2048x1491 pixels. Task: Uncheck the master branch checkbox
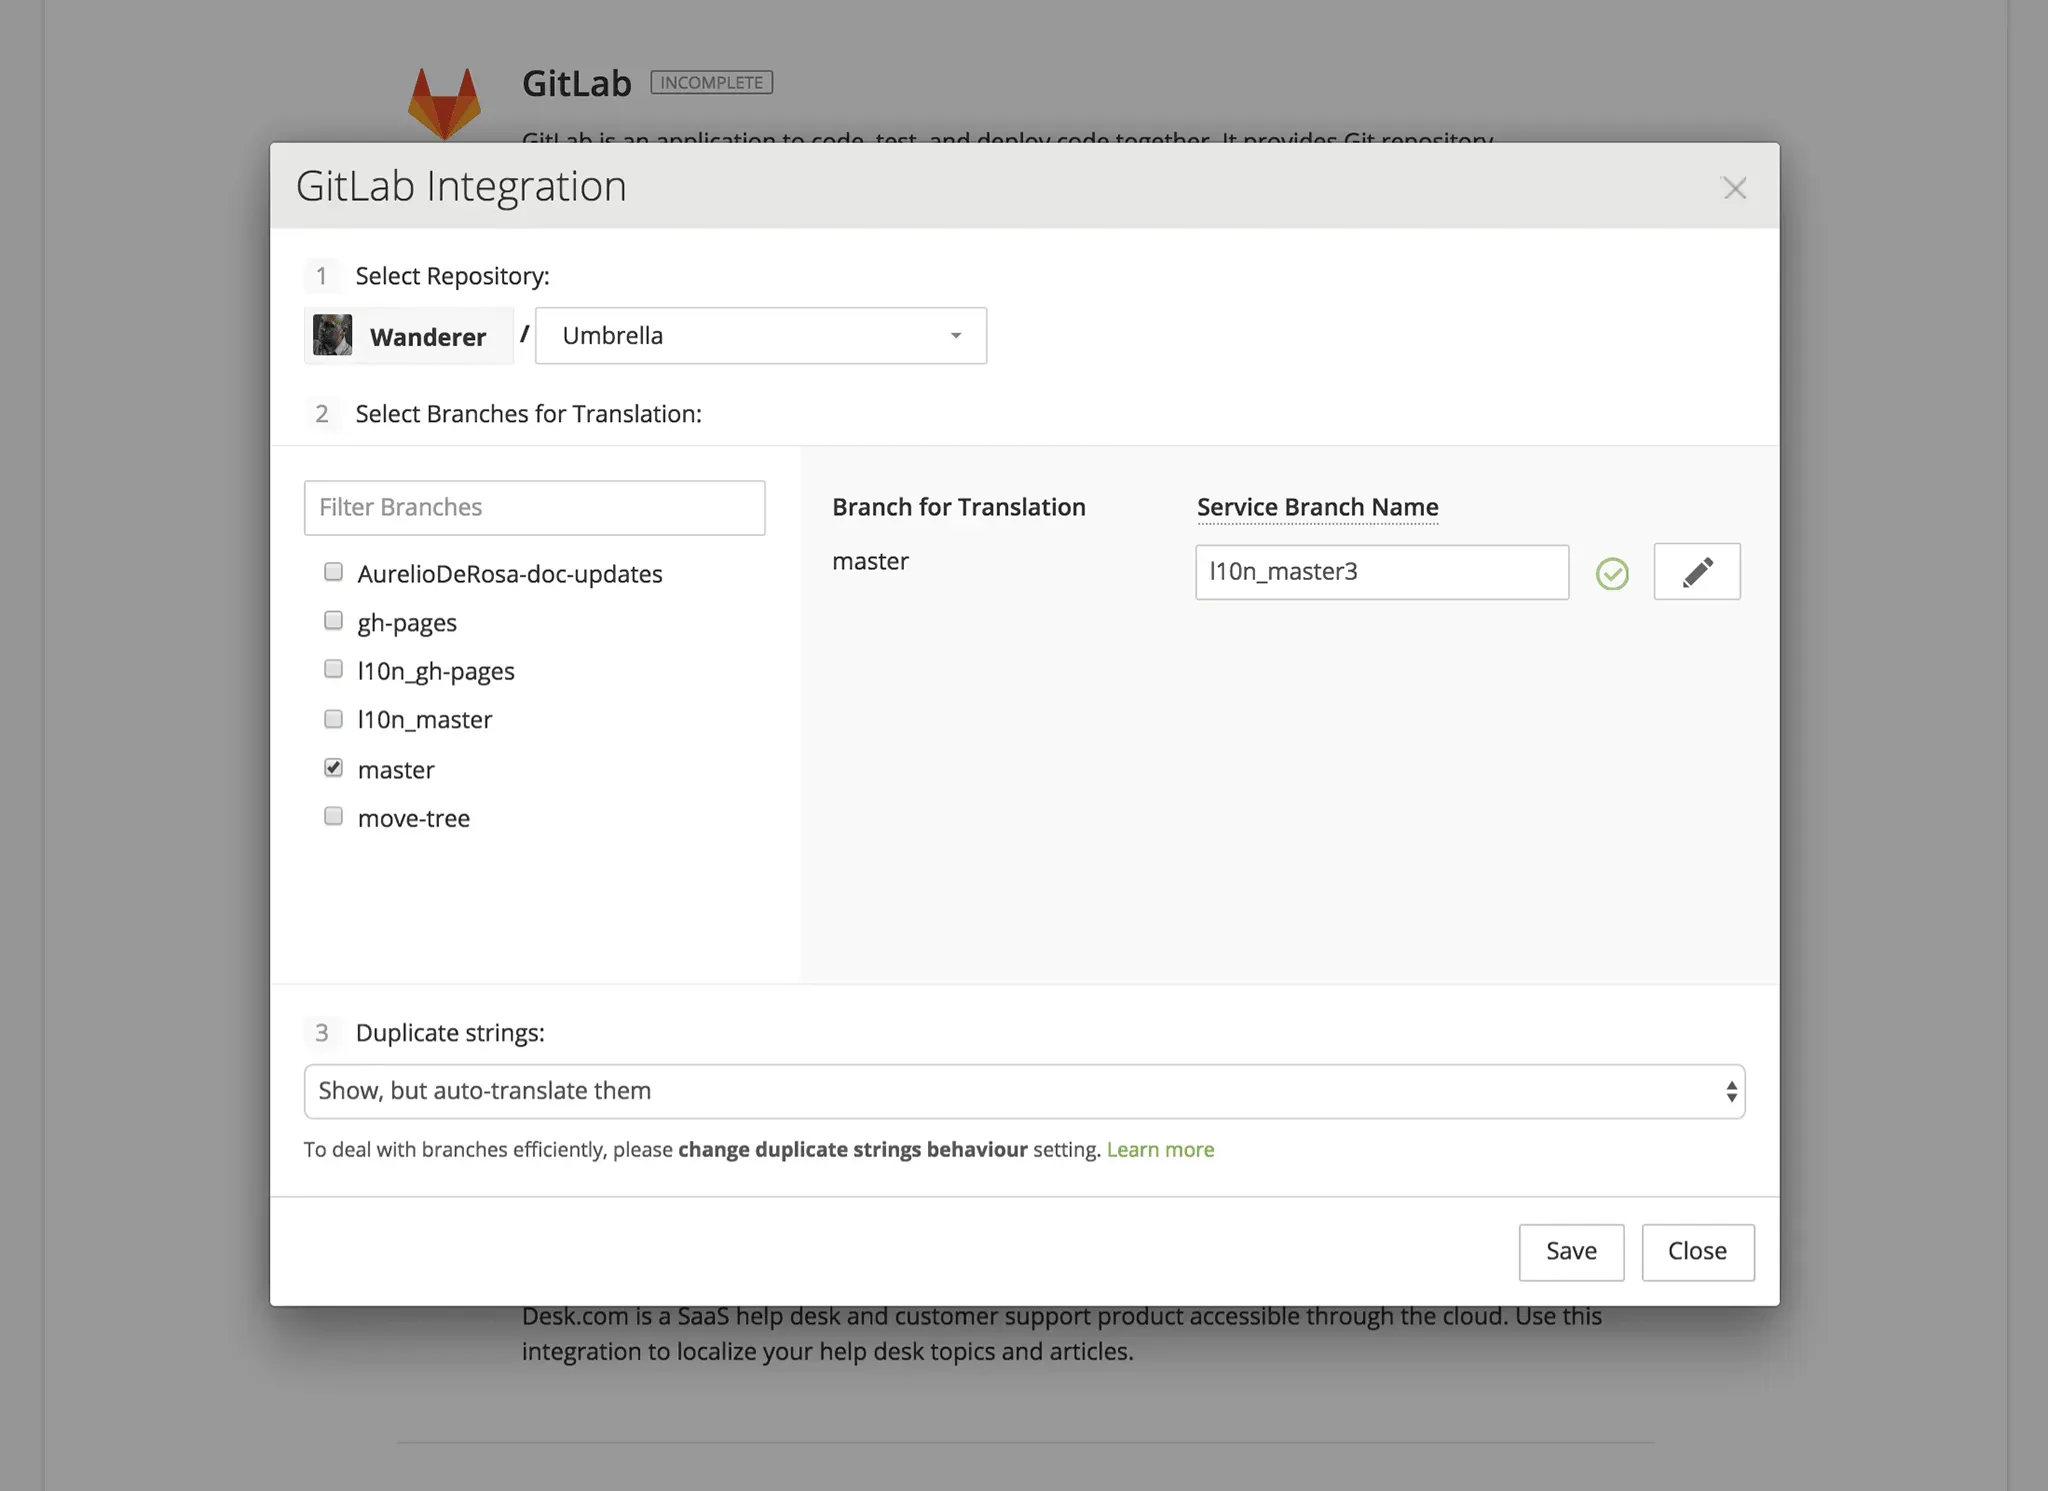pyautogui.click(x=334, y=768)
